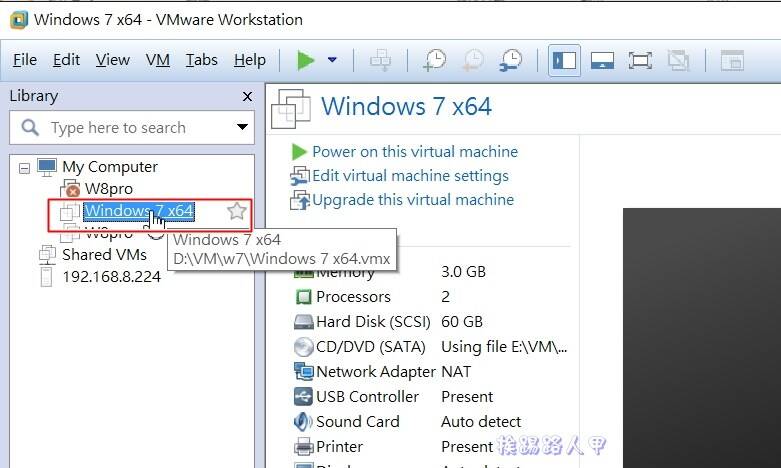Click Power on this virtual machine link
The width and height of the screenshot is (781, 468).
coord(414,151)
